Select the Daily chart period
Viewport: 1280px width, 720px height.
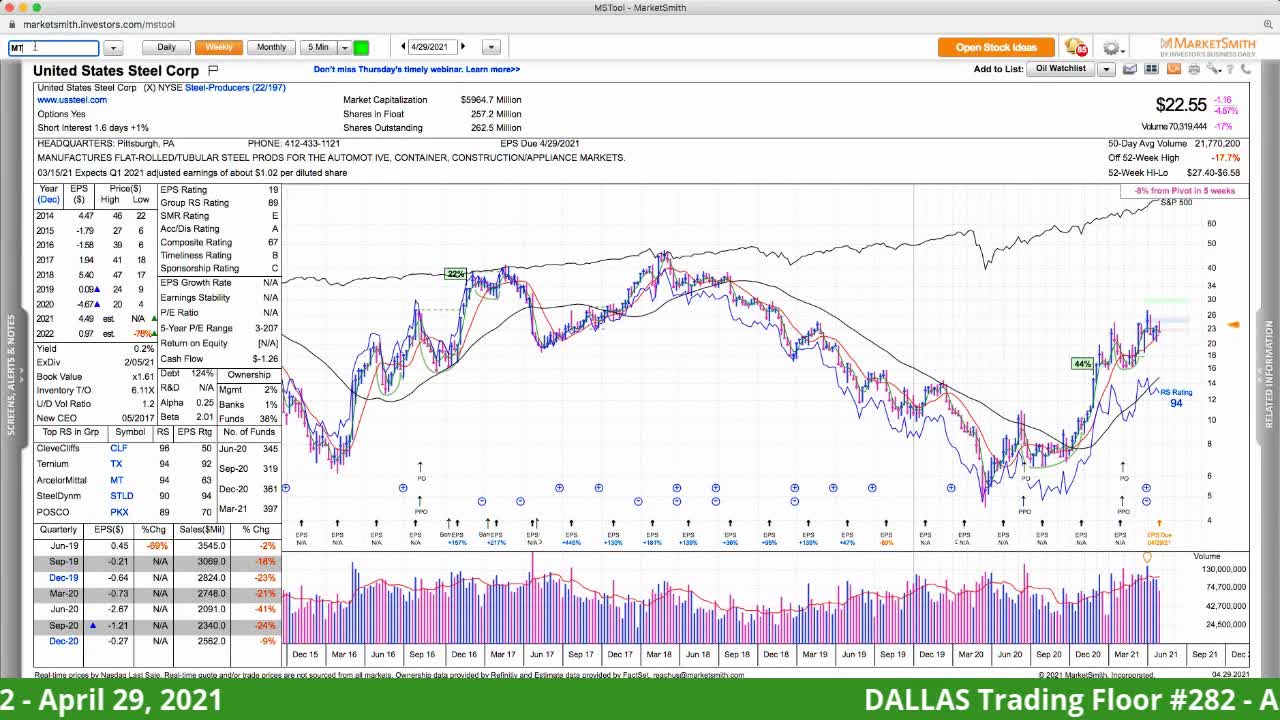[166, 47]
